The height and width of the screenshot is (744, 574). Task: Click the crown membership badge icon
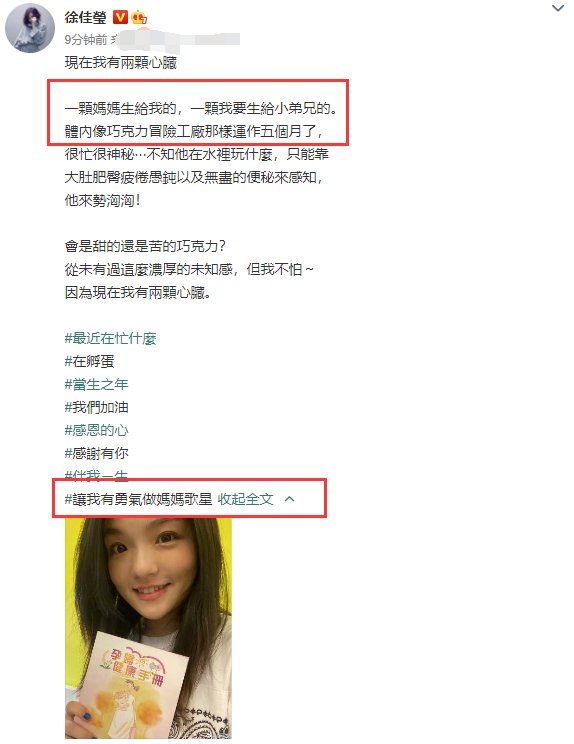click(x=139, y=18)
